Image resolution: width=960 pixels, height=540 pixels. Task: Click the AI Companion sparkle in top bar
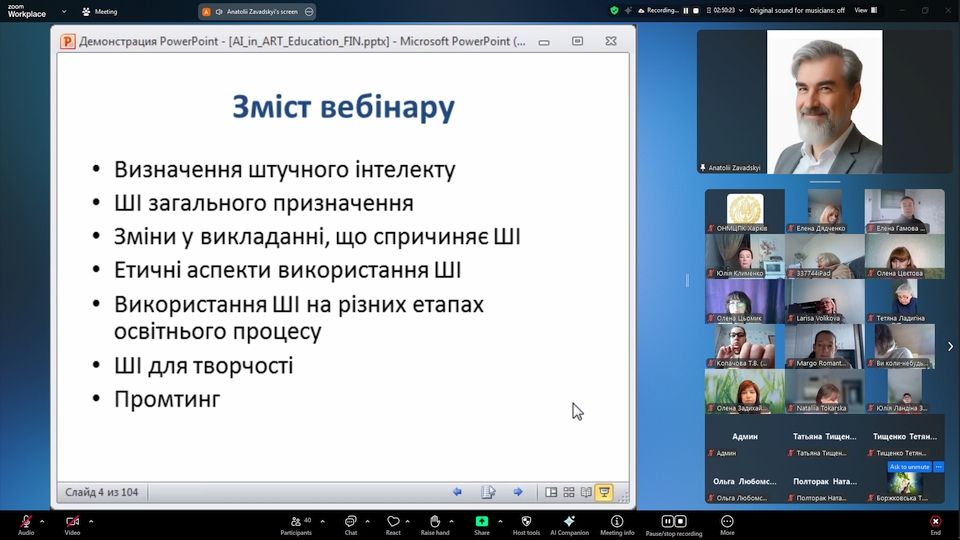click(x=628, y=10)
